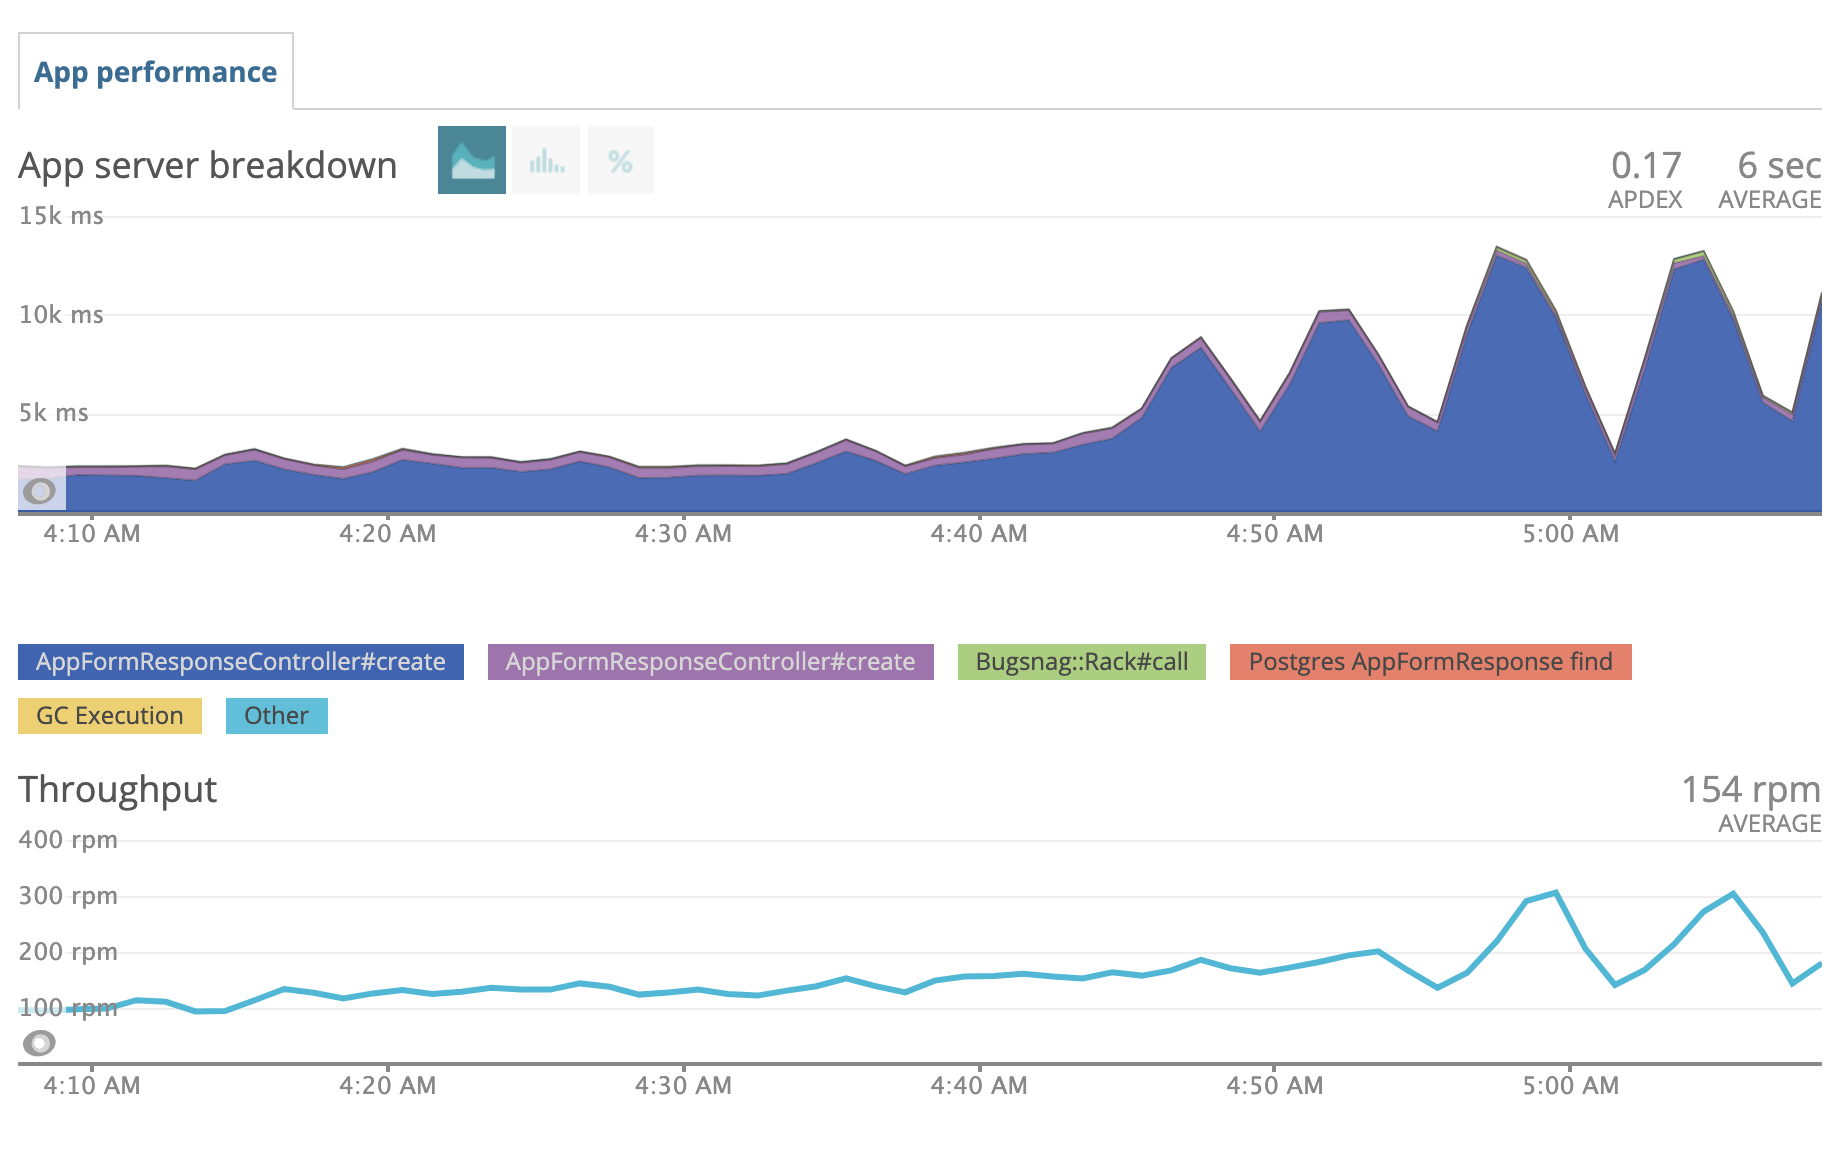Screen dimensions: 1844x1168
Task: Switch to the percentile (%) view icon
Action: pyautogui.click(x=620, y=160)
